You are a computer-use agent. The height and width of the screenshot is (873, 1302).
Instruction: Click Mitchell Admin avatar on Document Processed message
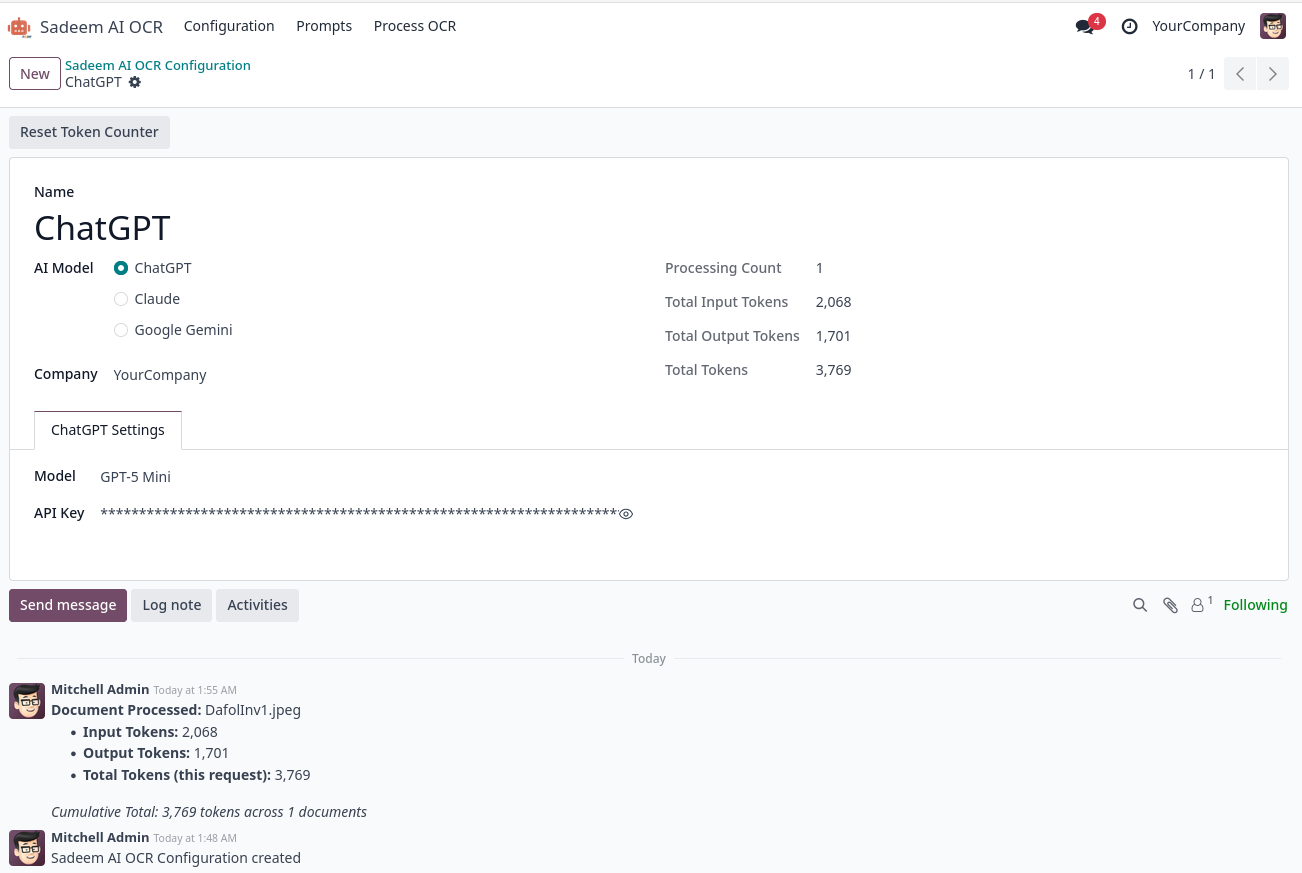(x=27, y=701)
